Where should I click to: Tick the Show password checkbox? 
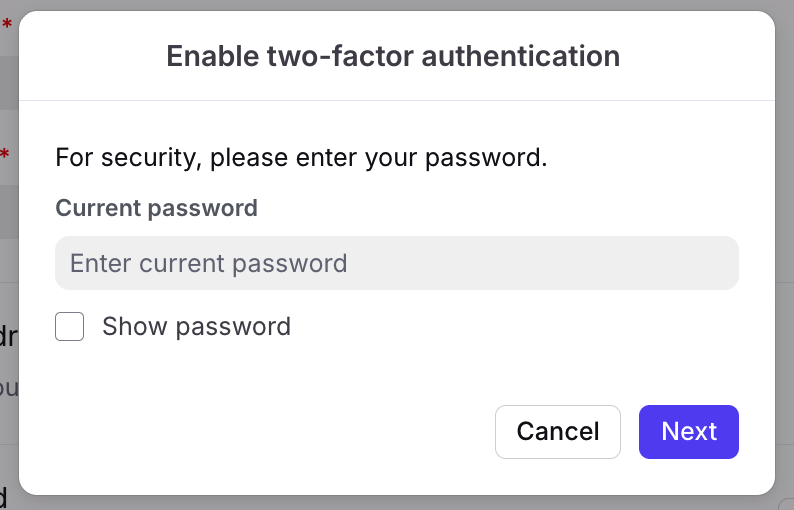pyautogui.click(x=69, y=326)
